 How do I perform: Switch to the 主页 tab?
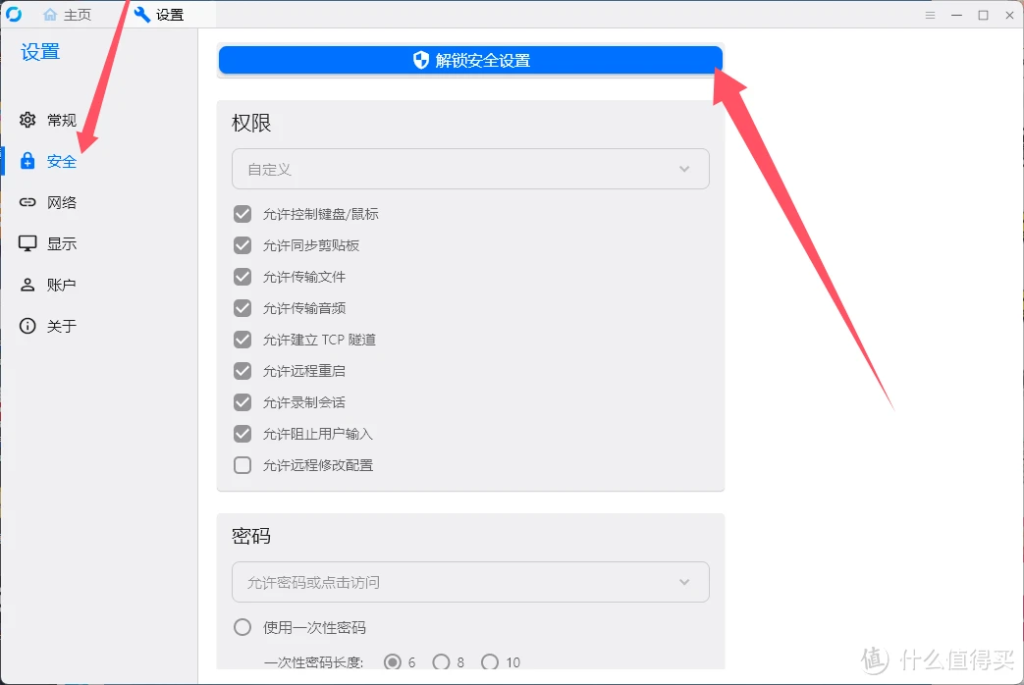click(x=67, y=14)
